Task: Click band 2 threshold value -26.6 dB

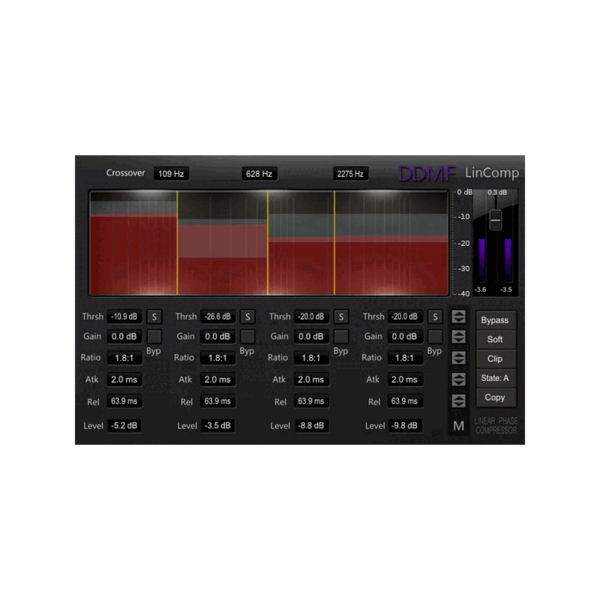Action: (x=217, y=317)
